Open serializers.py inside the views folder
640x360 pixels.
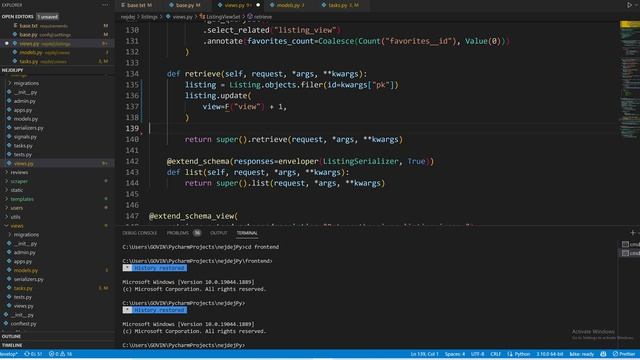(x=28, y=279)
